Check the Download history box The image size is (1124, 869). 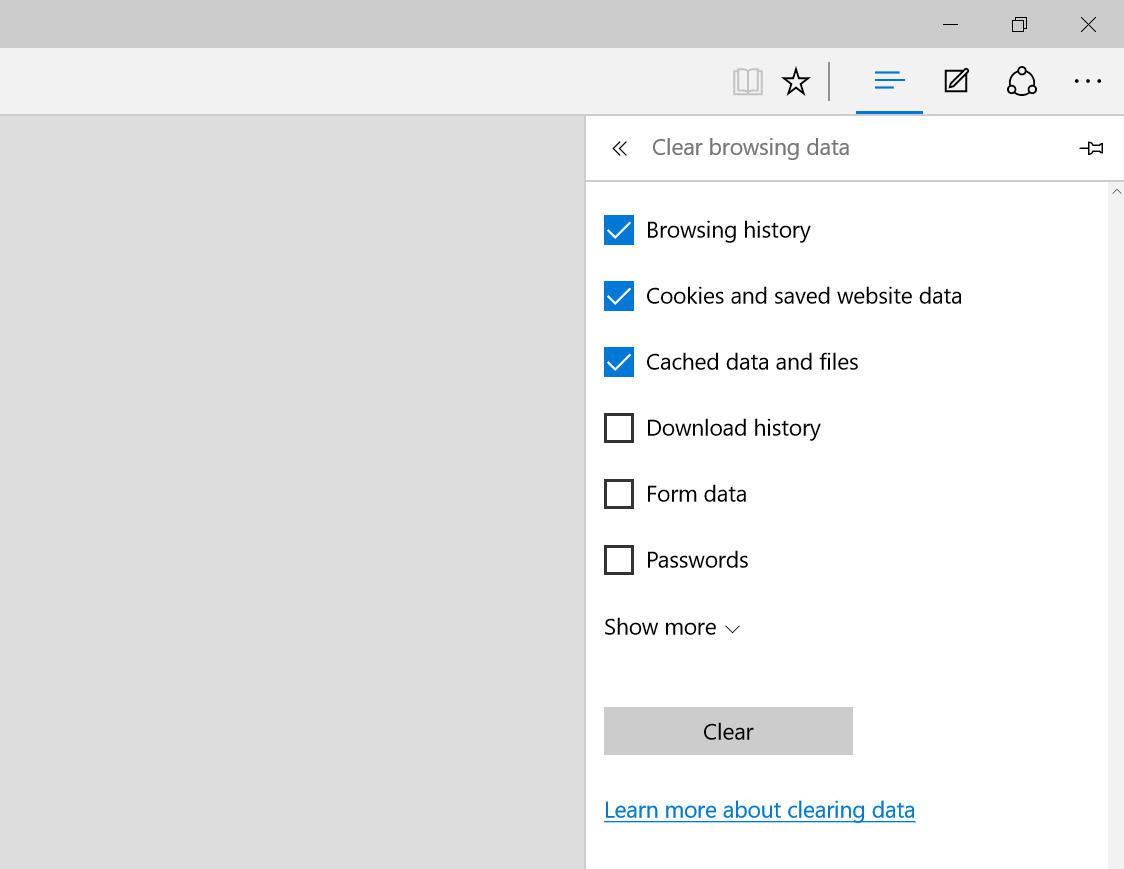pyautogui.click(x=619, y=428)
